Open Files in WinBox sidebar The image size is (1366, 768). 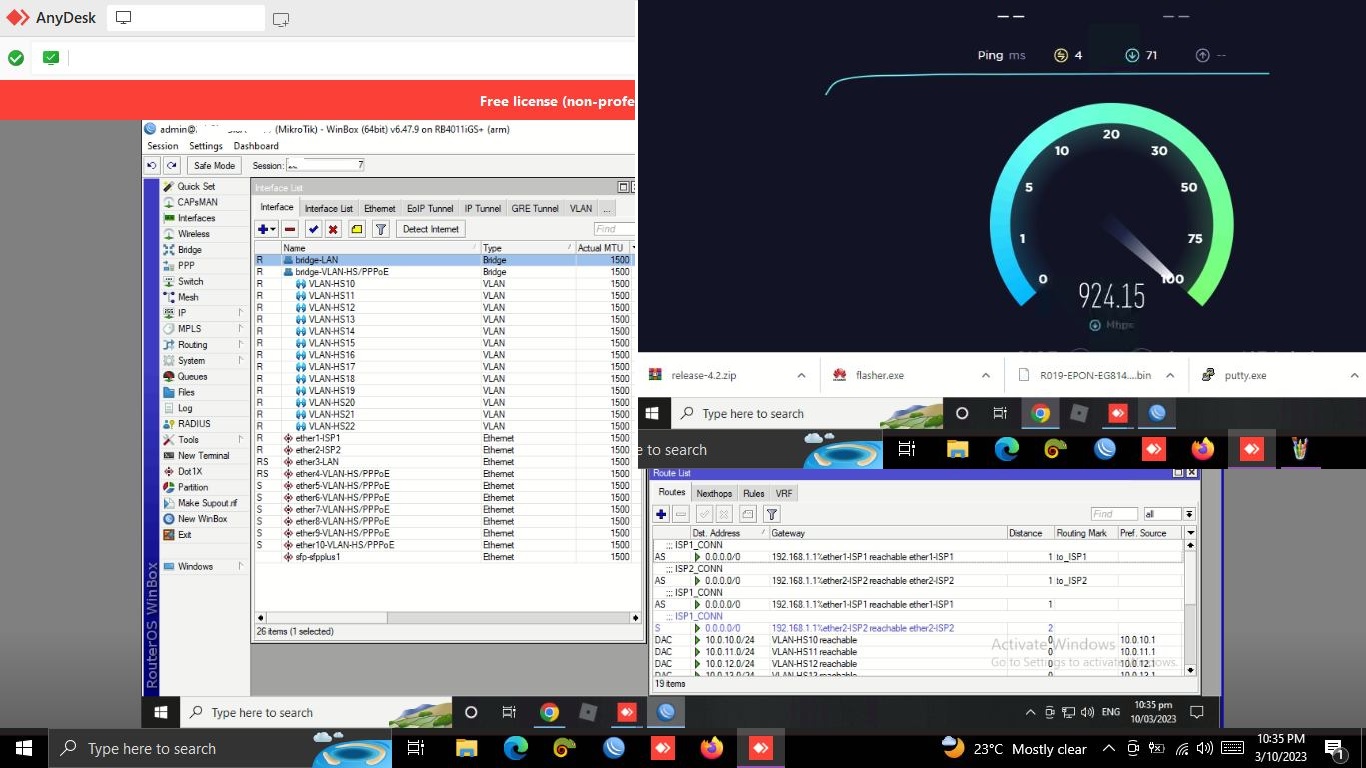(x=186, y=392)
